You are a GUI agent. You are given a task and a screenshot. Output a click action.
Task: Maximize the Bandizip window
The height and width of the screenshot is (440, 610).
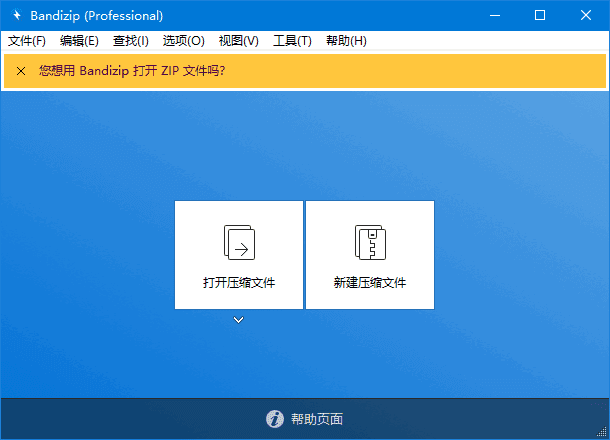[540, 15]
